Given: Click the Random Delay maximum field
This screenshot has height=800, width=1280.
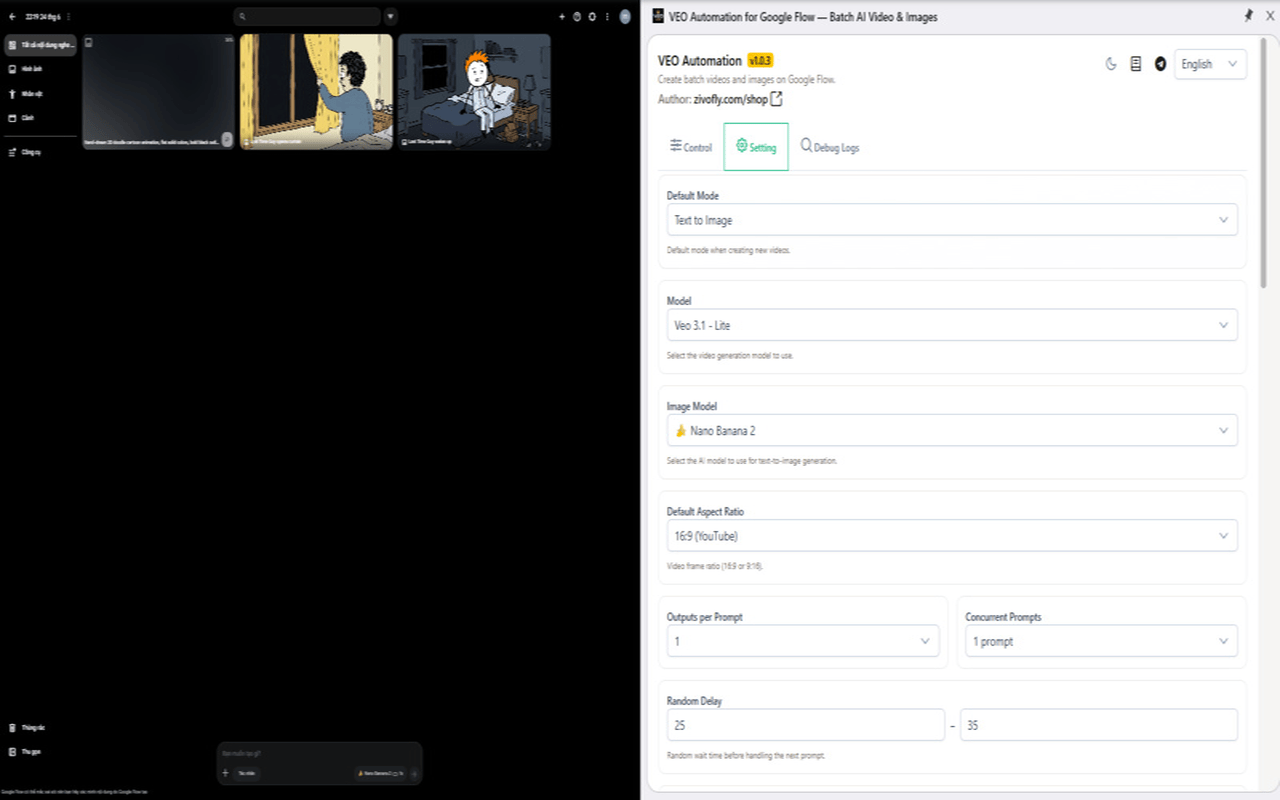Looking at the screenshot, I should pos(1099,725).
